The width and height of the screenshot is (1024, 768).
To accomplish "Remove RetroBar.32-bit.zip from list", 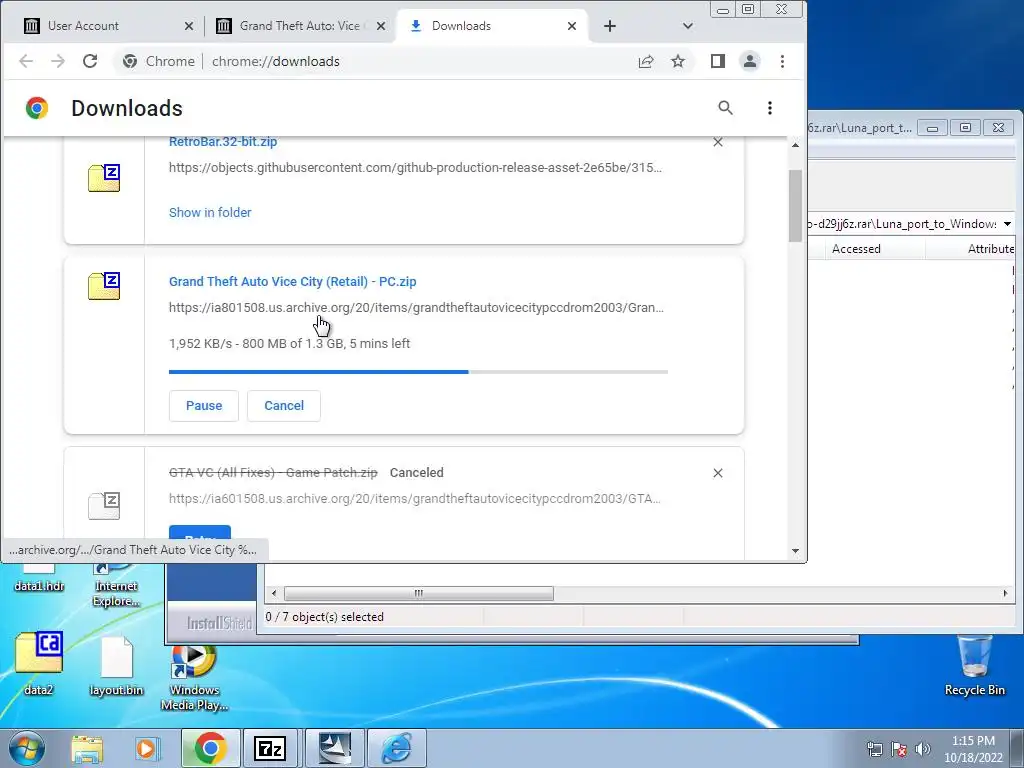I will pyautogui.click(x=718, y=142).
